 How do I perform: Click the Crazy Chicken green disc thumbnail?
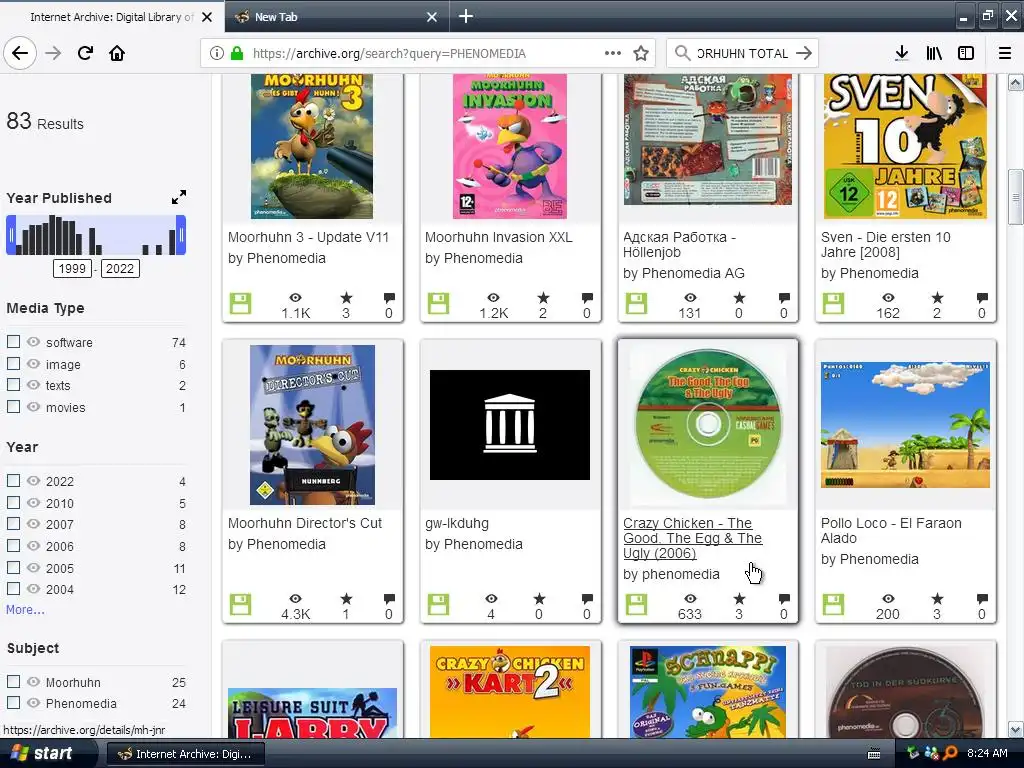pyautogui.click(x=708, y=424)
